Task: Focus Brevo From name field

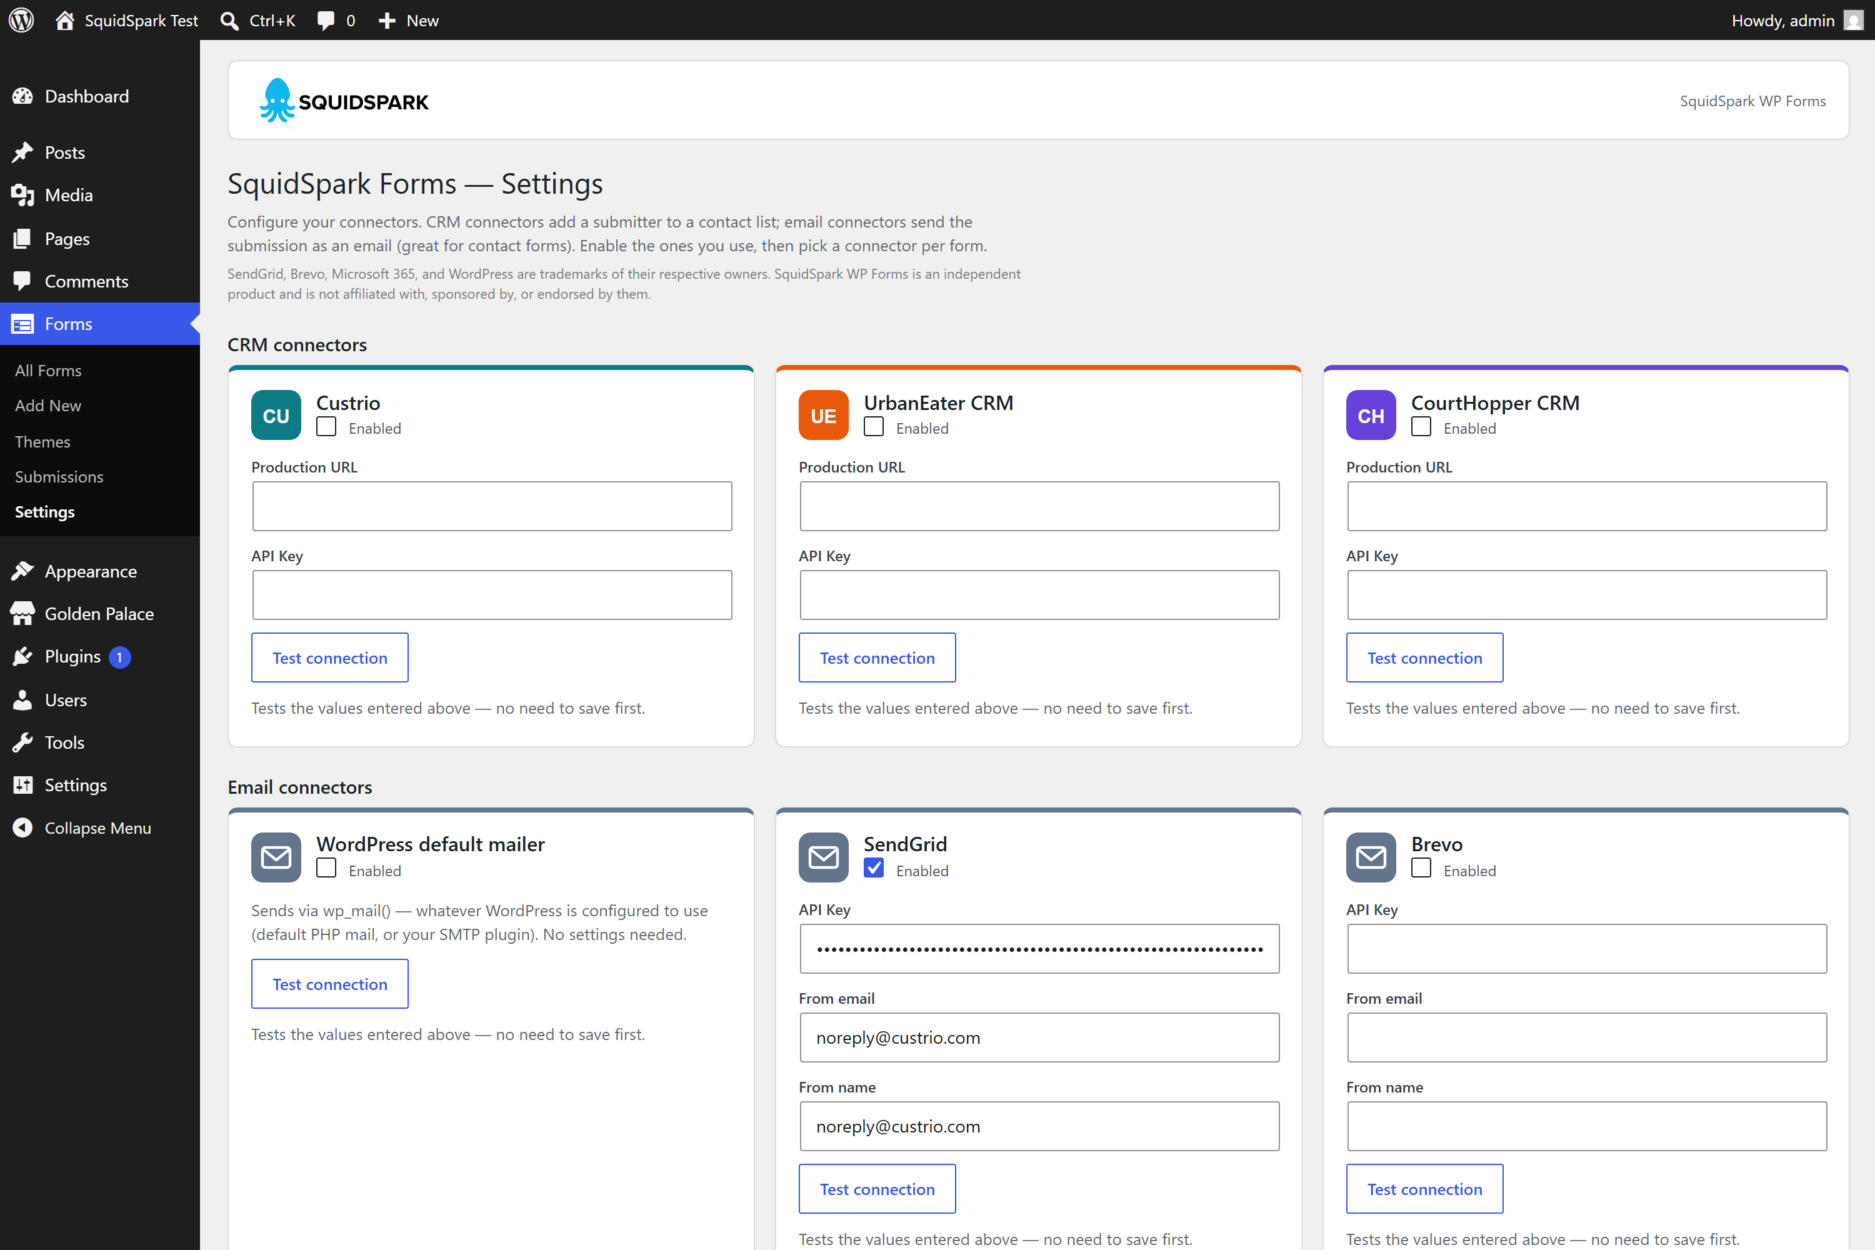Action: (x=1586, y=1126)
